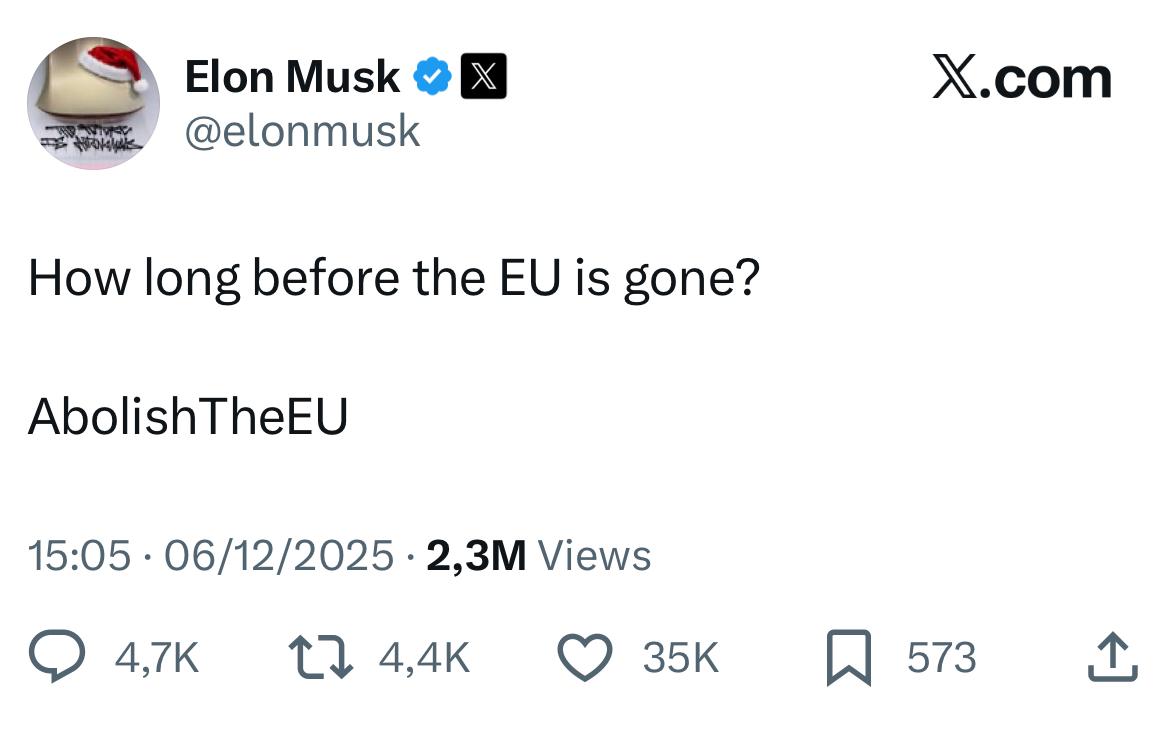1170x733 pixels.
Task: Click the 15:05 timestamp
Action: [79, 556]
